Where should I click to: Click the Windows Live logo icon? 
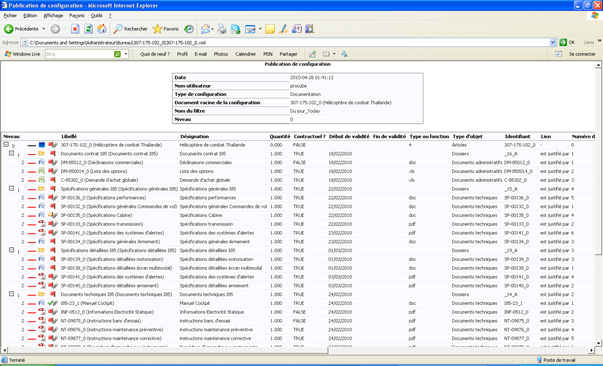(x=8, y=54)
